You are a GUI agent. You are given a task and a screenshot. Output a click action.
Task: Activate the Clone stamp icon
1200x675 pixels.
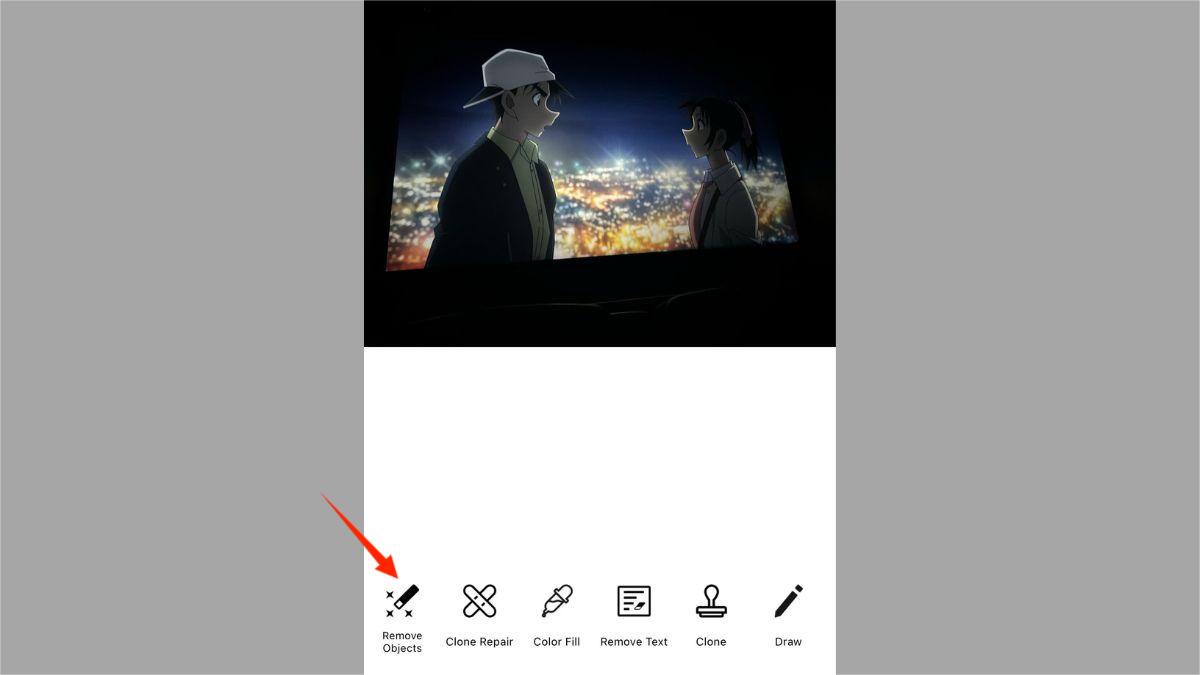coord(711,601)
